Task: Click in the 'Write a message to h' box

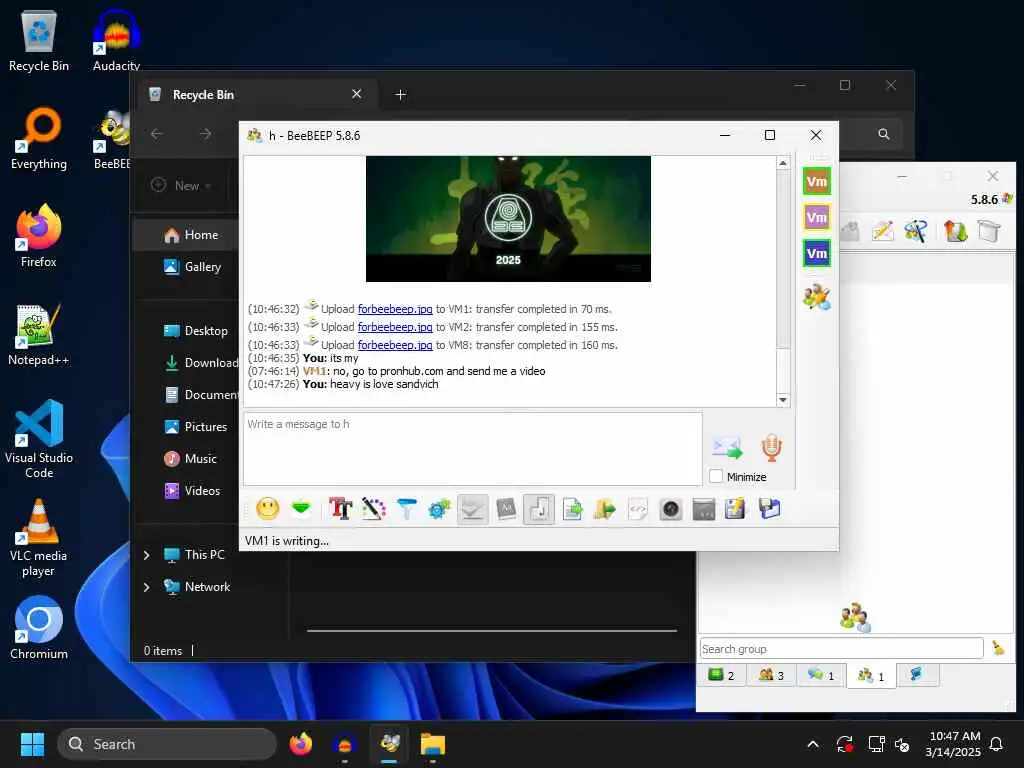Action: (473, 449)
